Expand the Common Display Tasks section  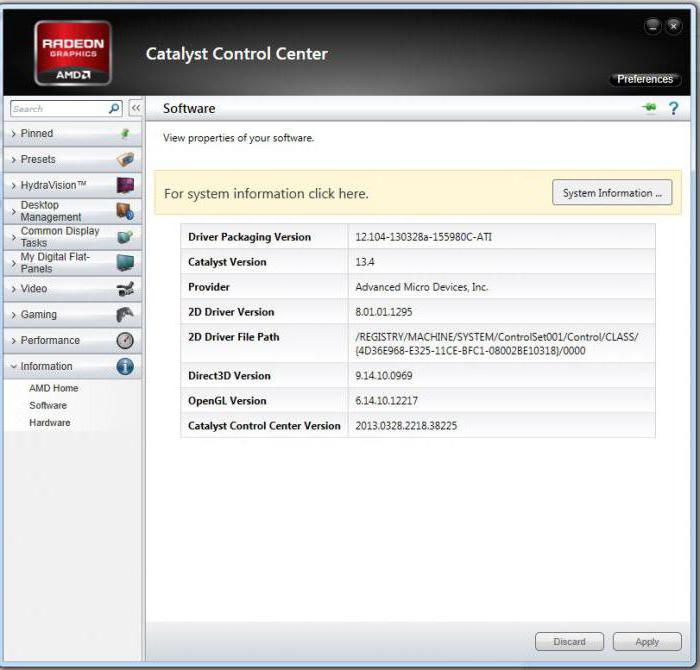pos(72,237)
